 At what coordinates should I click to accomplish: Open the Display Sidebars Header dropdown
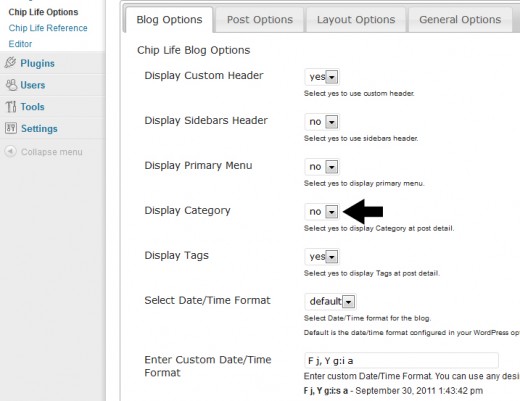(x=322, y=122)
